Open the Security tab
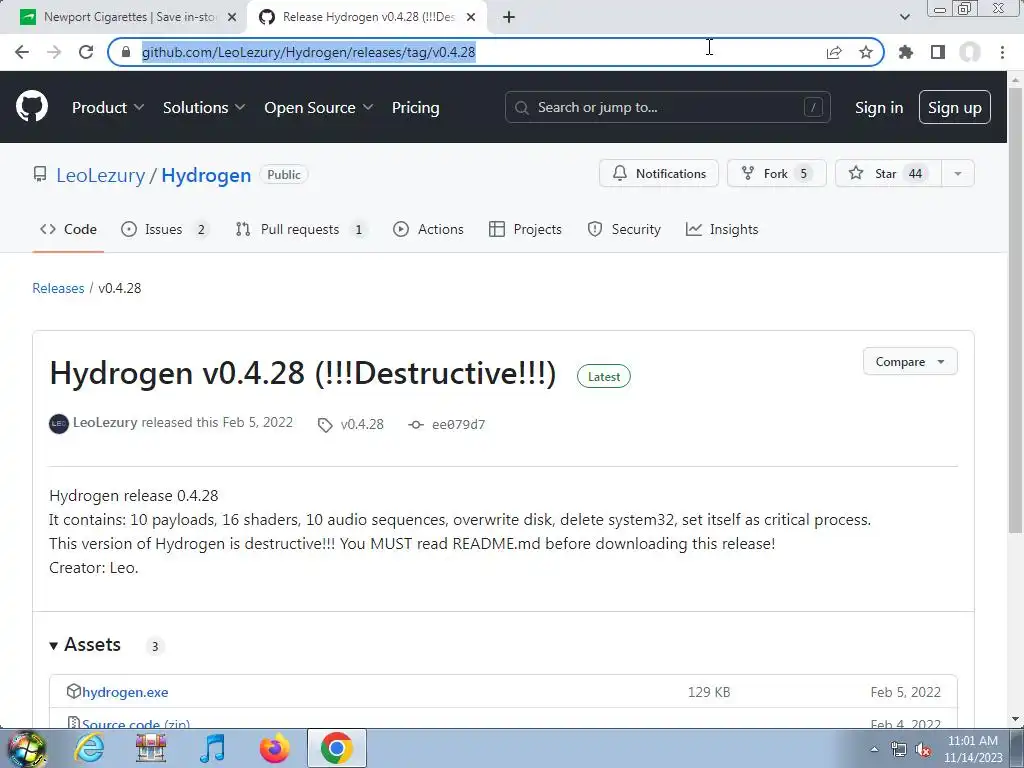The height and width of the screenshot is (768, 1024). 624,229
